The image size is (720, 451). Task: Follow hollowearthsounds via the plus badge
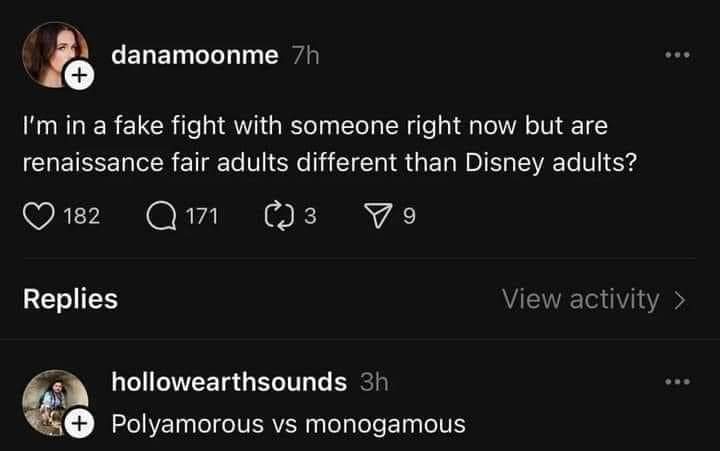[x=79, y=425]
